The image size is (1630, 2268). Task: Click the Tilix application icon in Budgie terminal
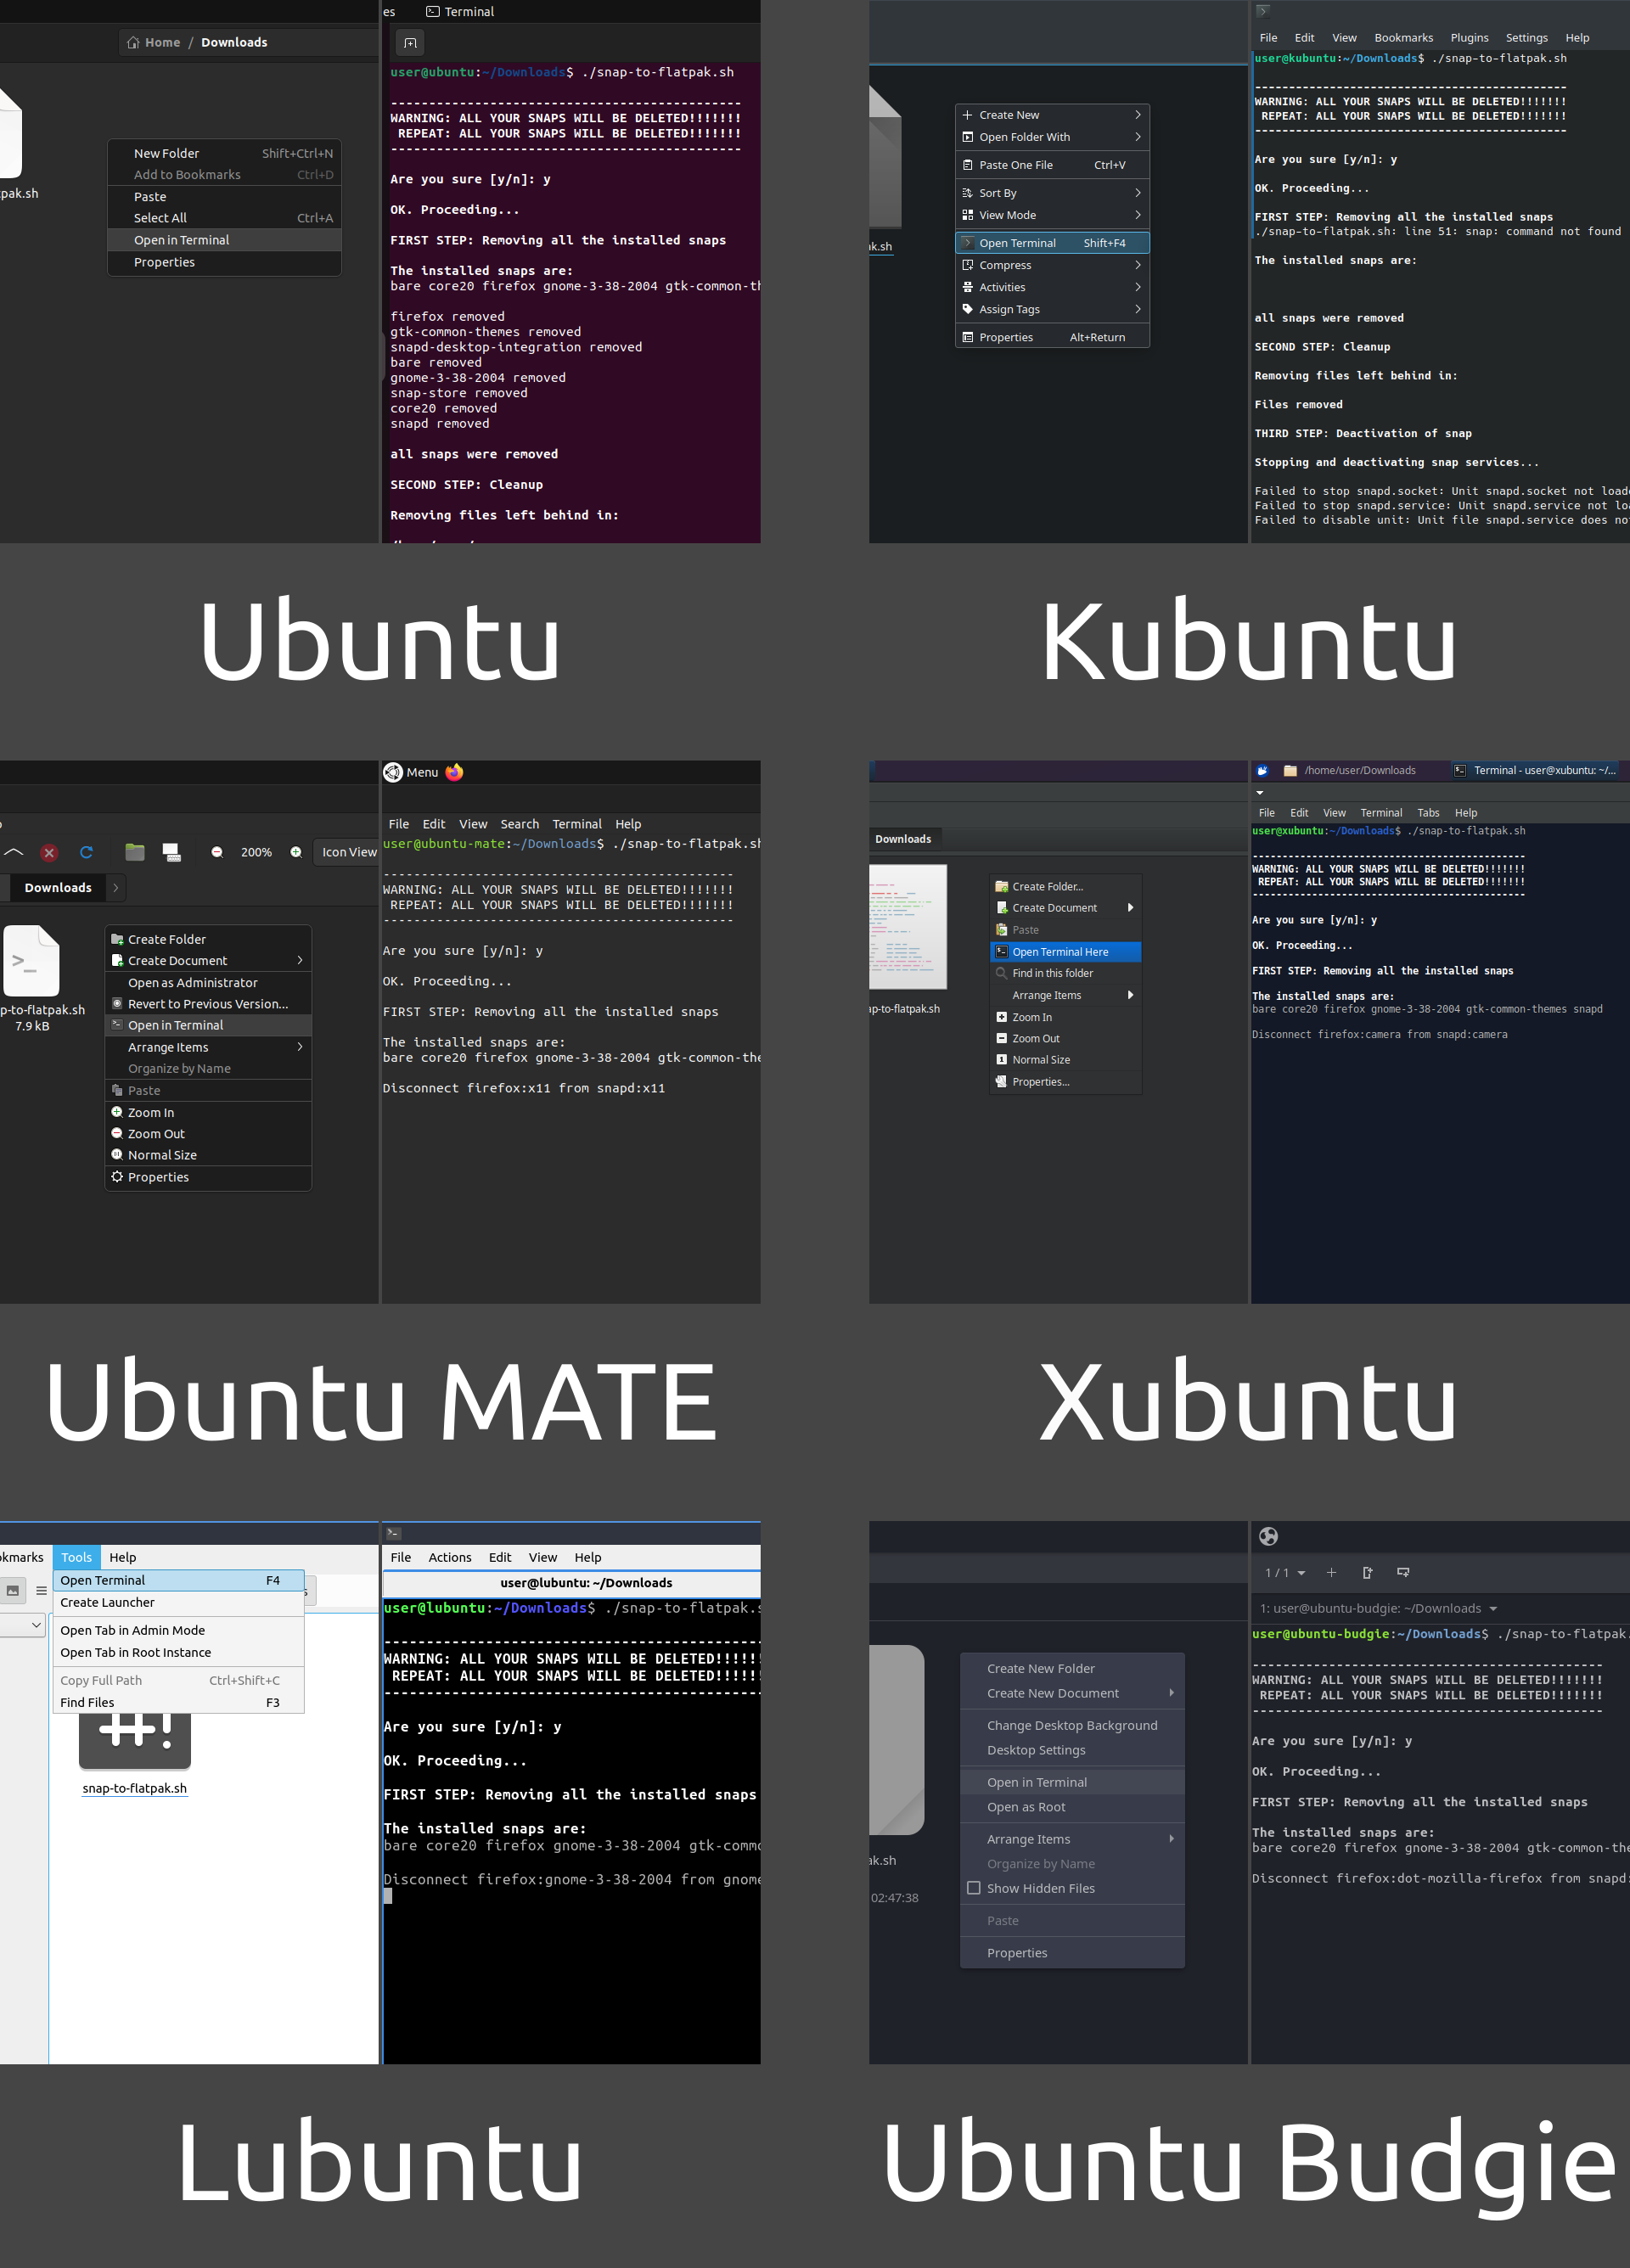1268,1536
